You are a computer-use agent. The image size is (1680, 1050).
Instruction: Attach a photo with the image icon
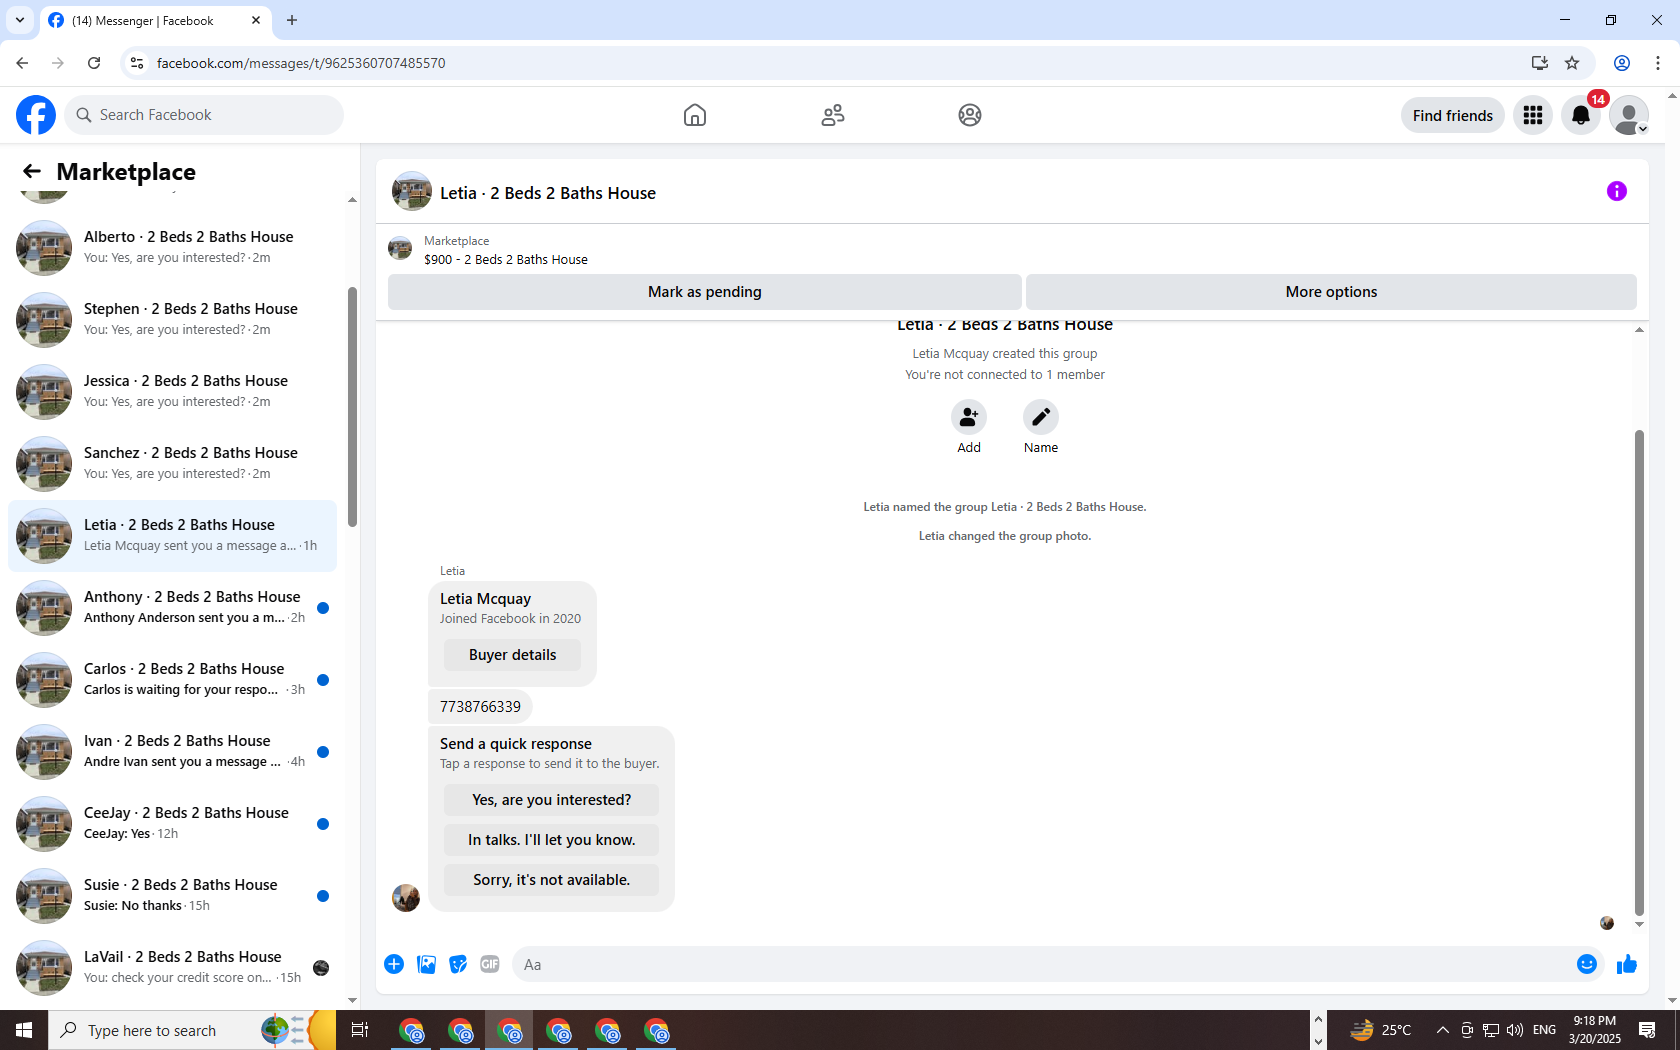click(x=426, y=964)
